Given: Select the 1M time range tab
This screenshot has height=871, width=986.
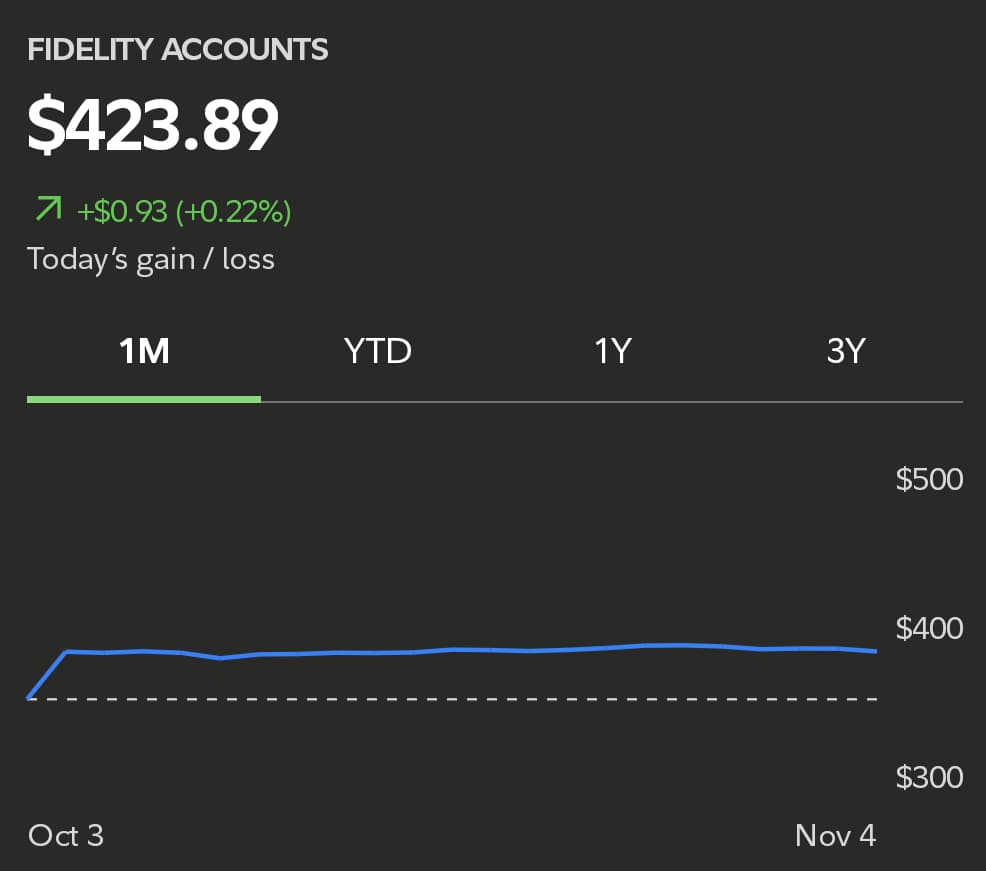Looking at the screenshot, I should point(144,352).
